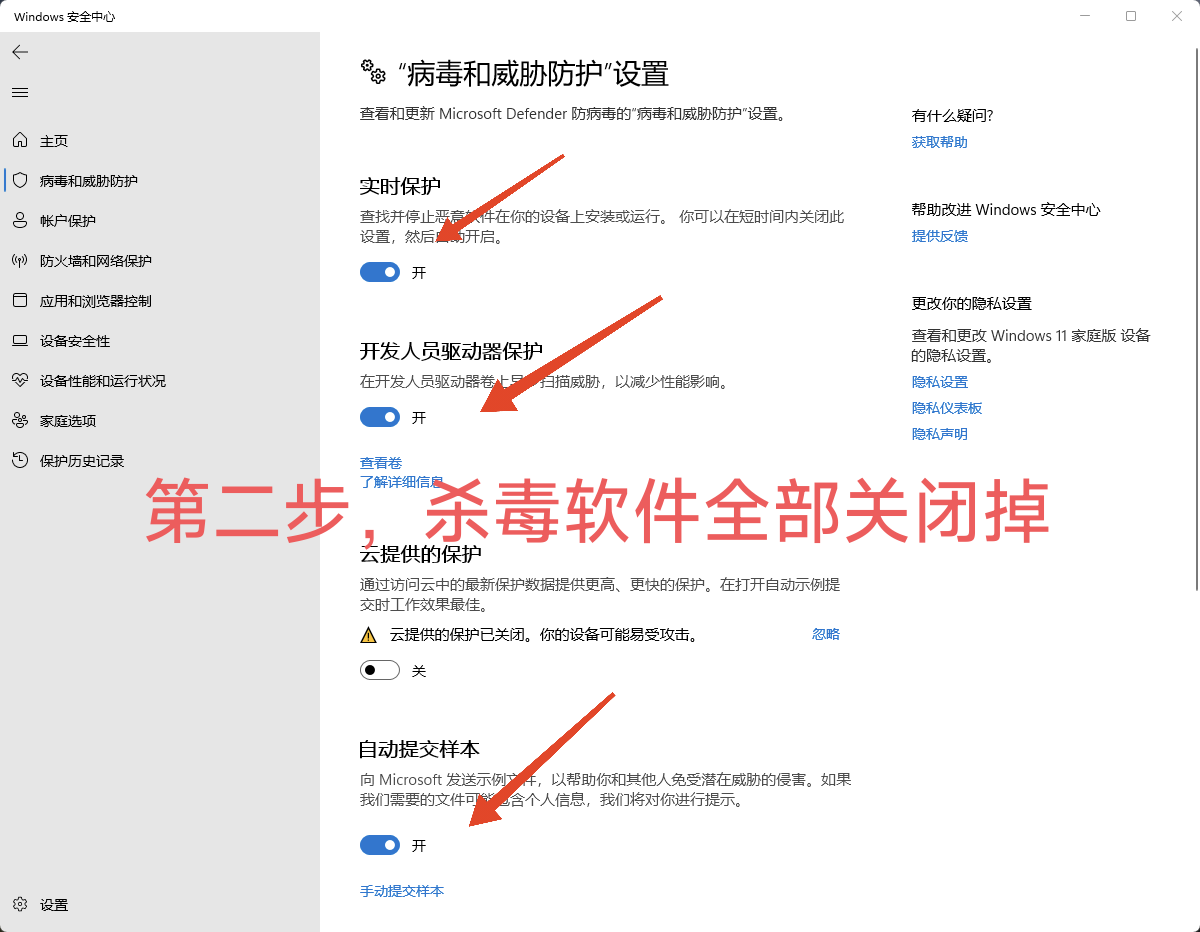This screenshot has width=1200, height=932.
Task: Click the device security laptop icon
Action: tap(20, 341)
